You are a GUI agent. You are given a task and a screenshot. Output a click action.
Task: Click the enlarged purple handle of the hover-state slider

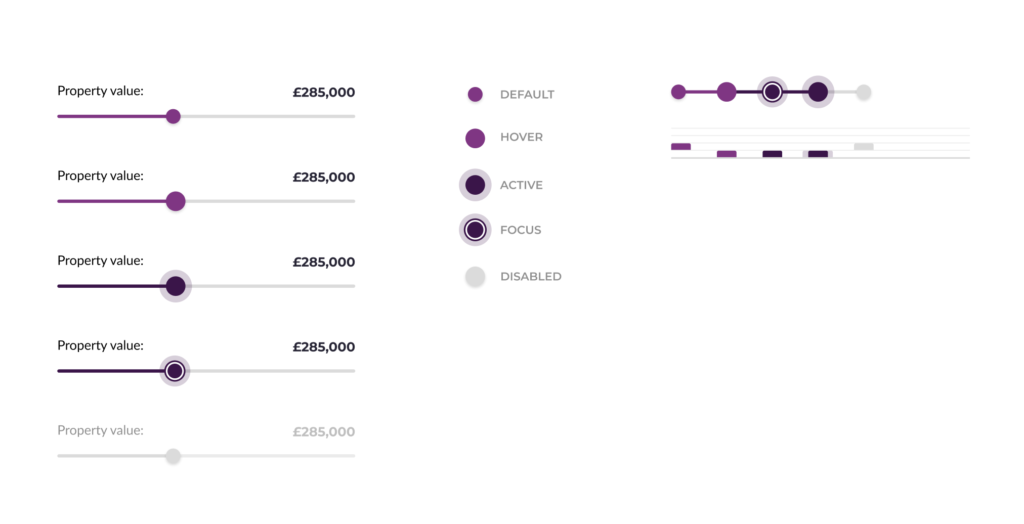tap(175, 201)
